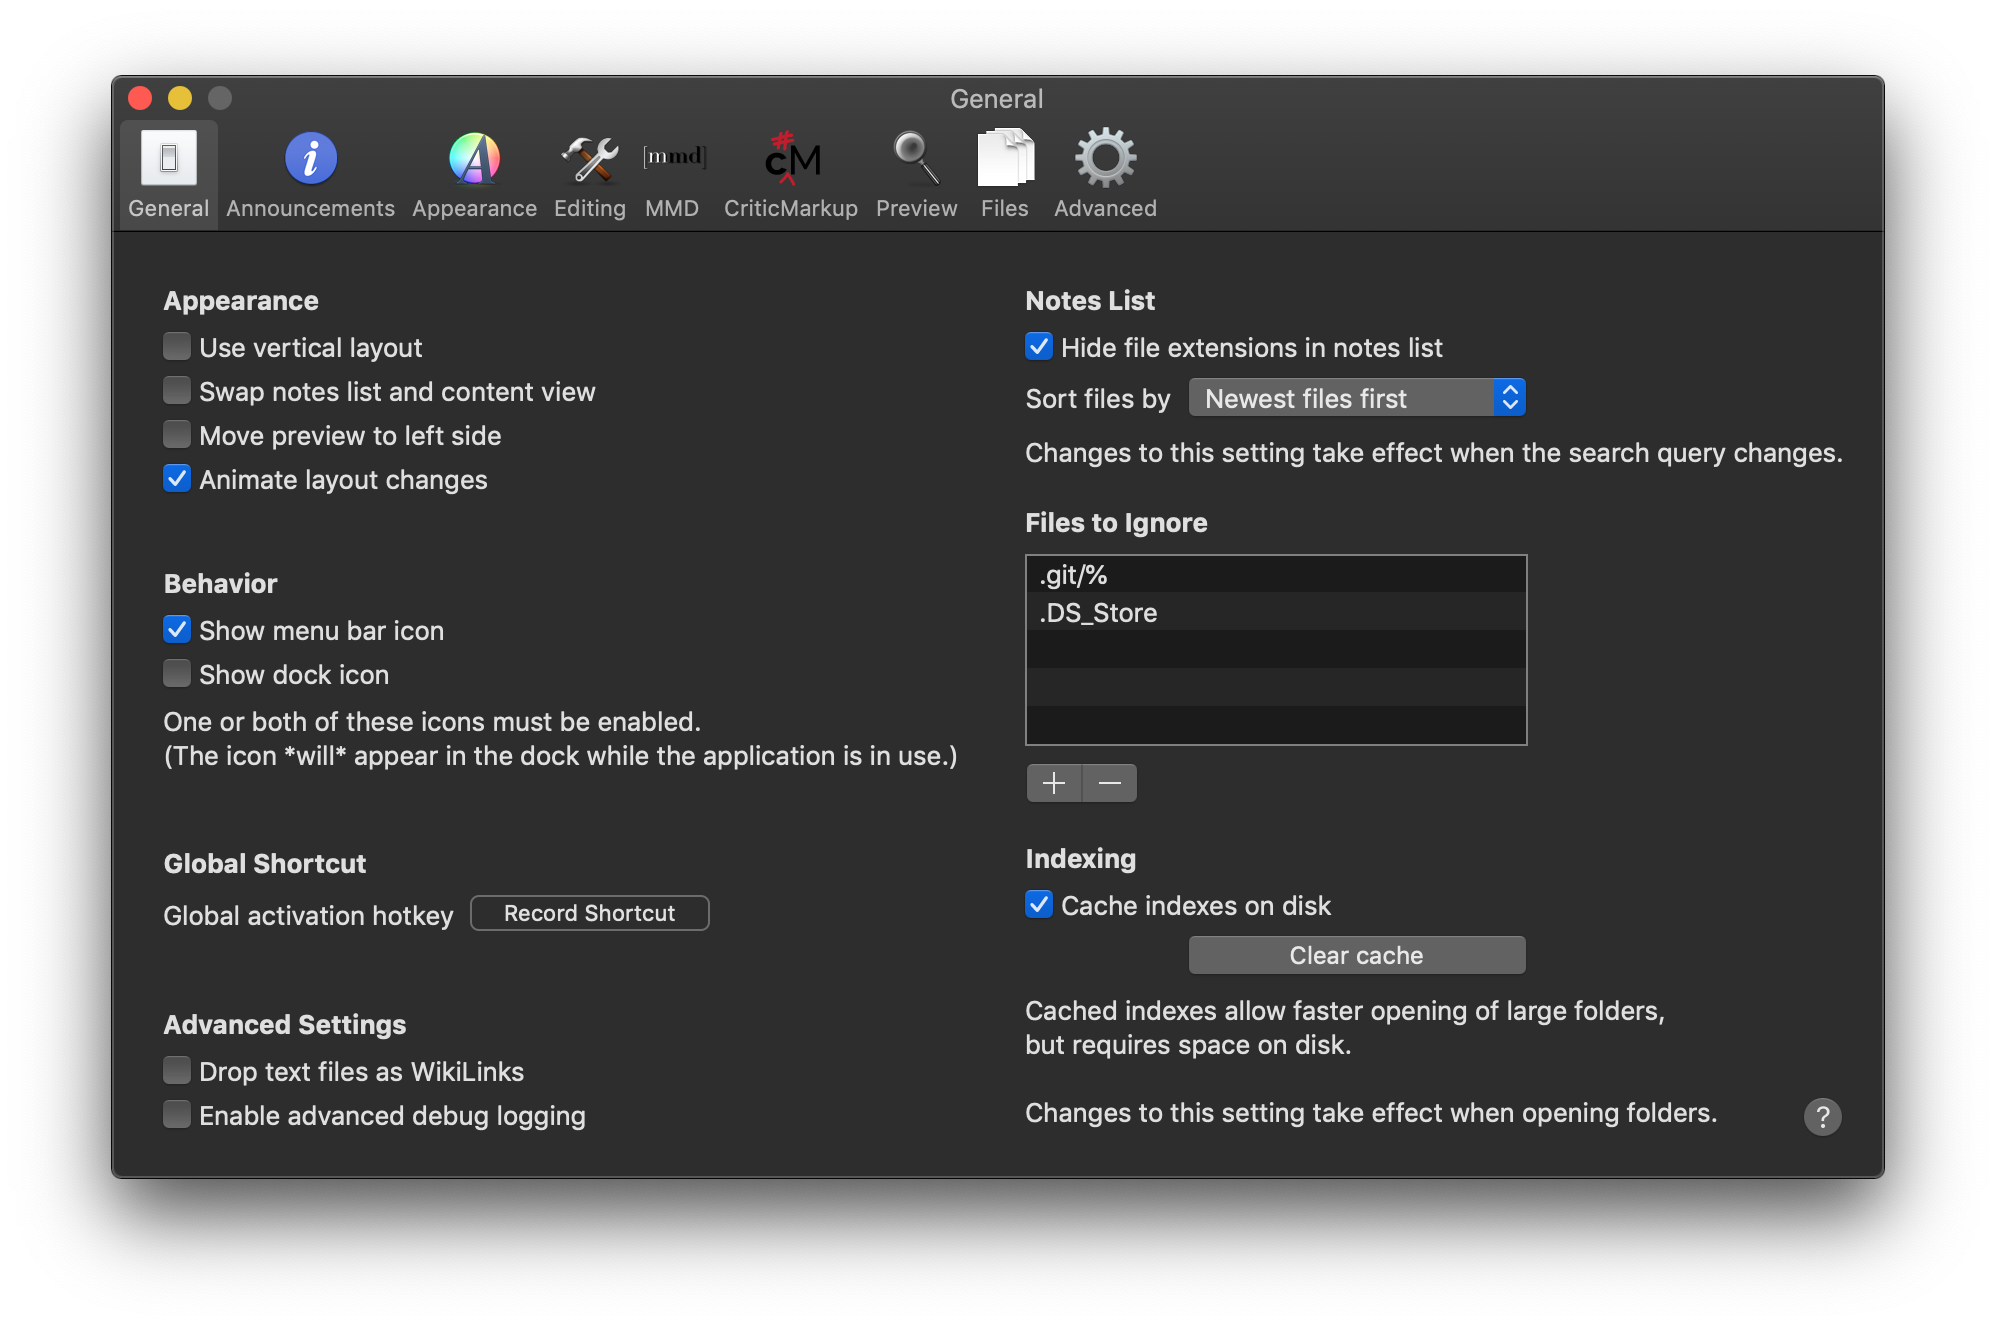Open the Sort files by dropdown

coord(1356,398)
